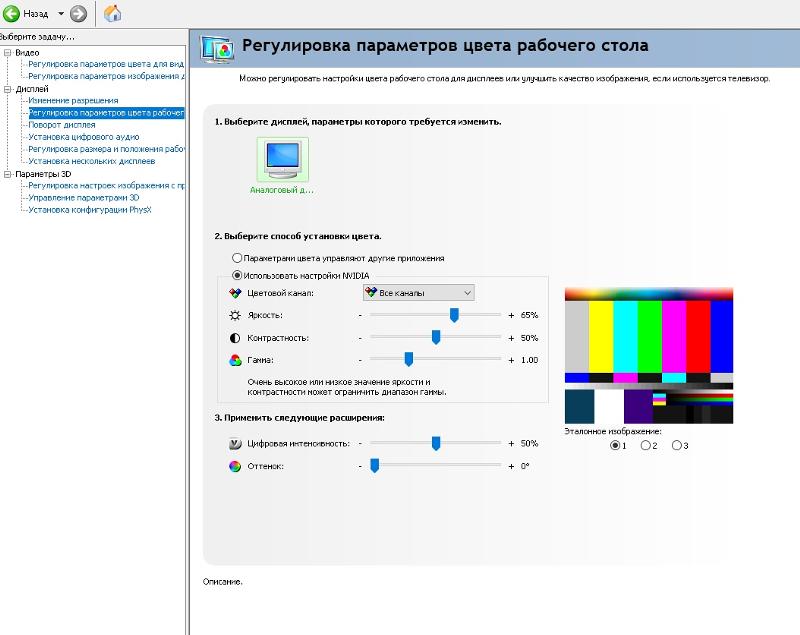Click minus sign next to gamma slider
This screenshot has height=635, width=800.
(x=360, y=360)
